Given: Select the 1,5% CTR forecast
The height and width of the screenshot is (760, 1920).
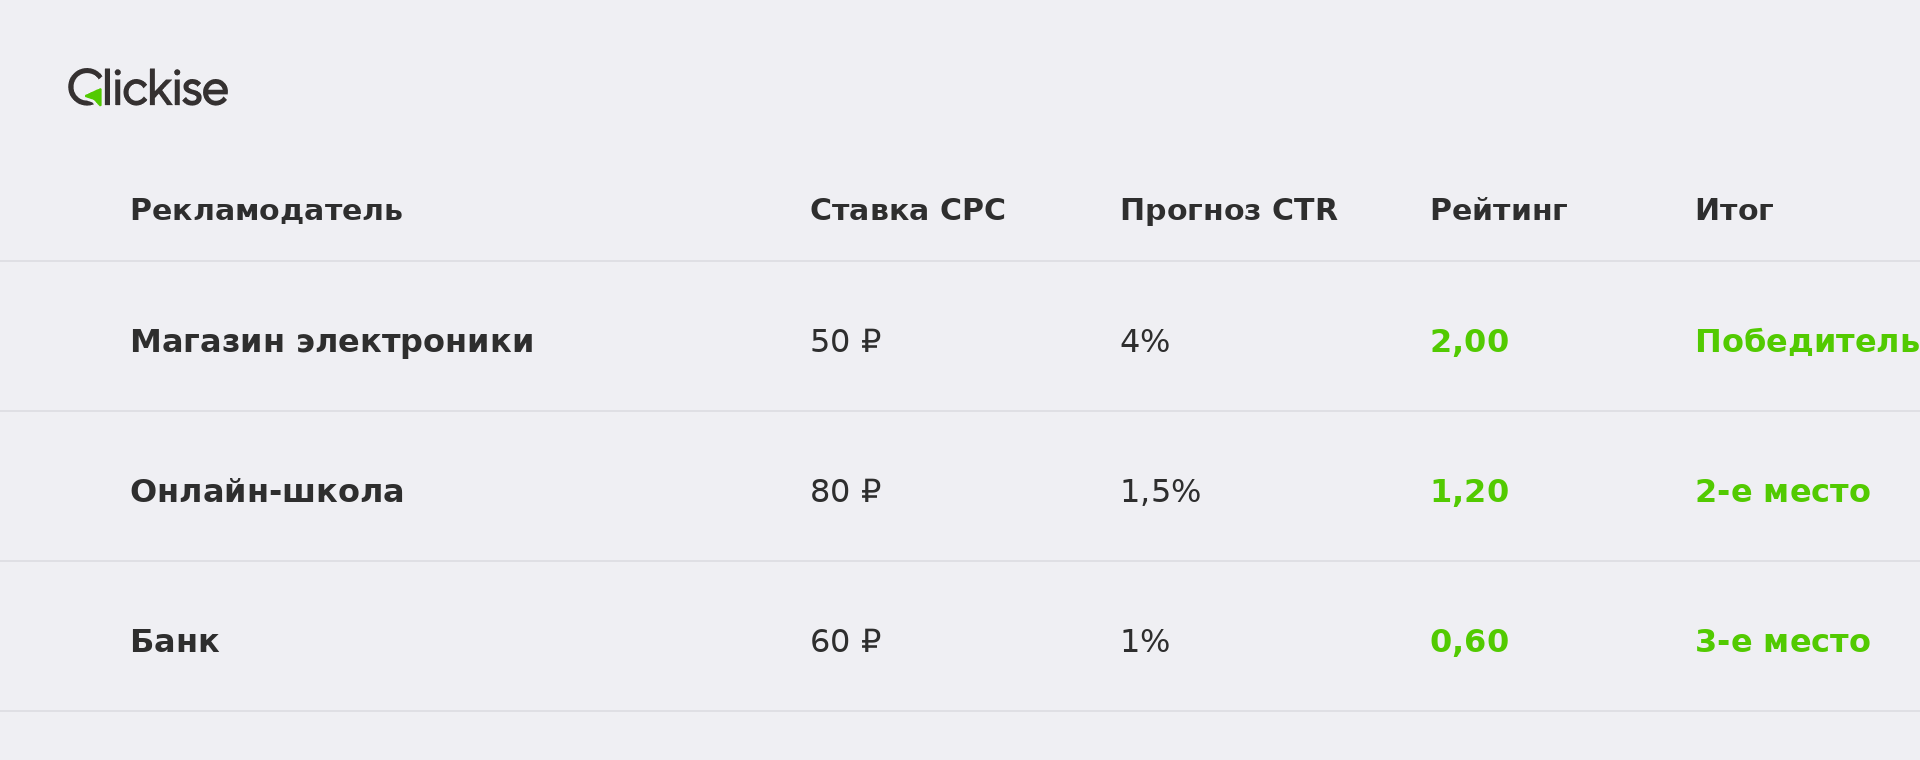Looking at the screenshot, I should point(1160,492).
